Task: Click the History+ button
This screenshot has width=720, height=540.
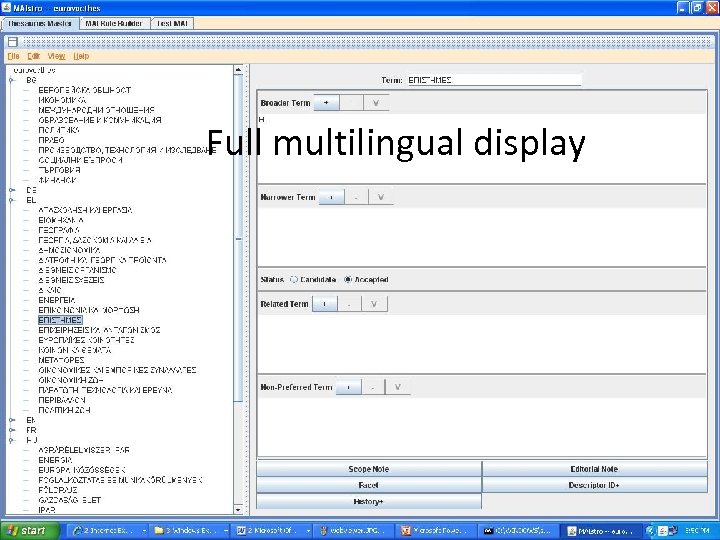Action: click(x=369, y=501)
